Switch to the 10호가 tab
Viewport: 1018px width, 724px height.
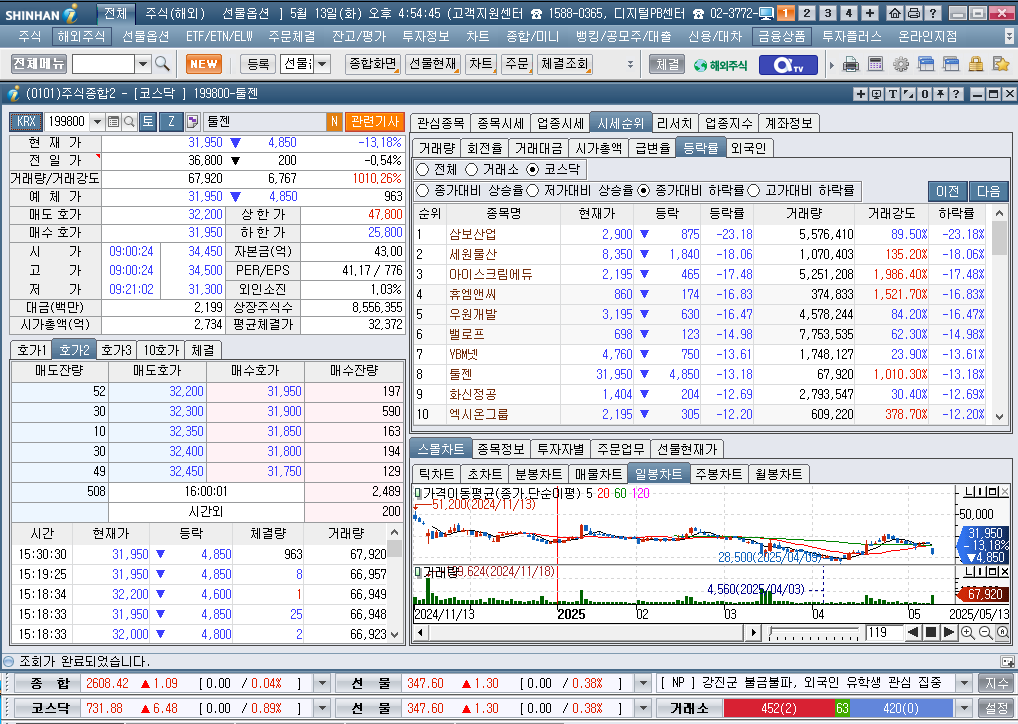161,350
